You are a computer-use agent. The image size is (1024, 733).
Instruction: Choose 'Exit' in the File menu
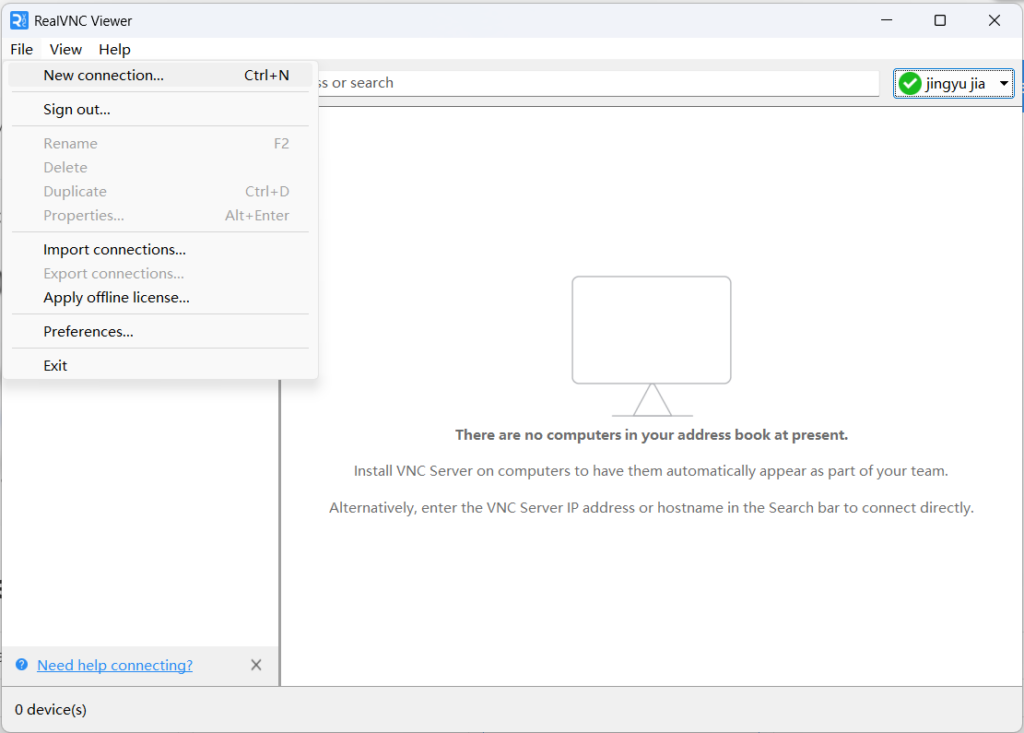pyautogui.click(x=55, y=365)
